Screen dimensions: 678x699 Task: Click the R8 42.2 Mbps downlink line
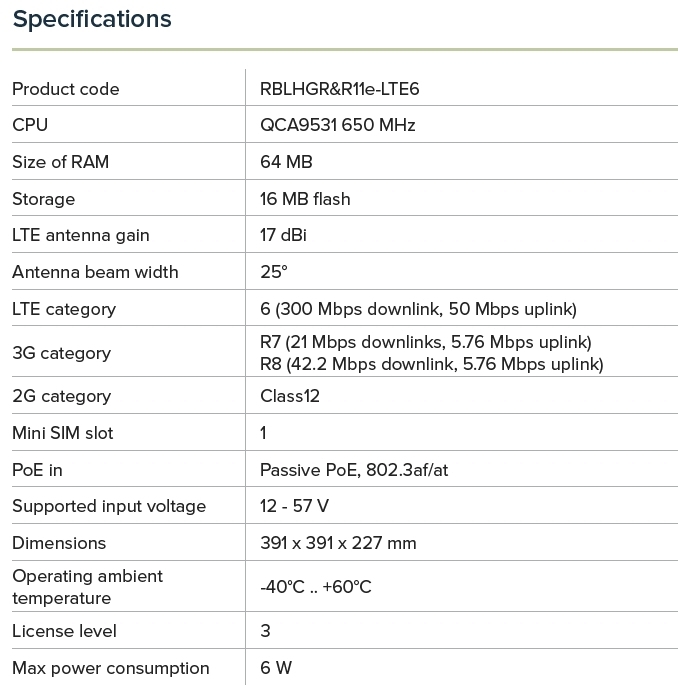[431, 364]
